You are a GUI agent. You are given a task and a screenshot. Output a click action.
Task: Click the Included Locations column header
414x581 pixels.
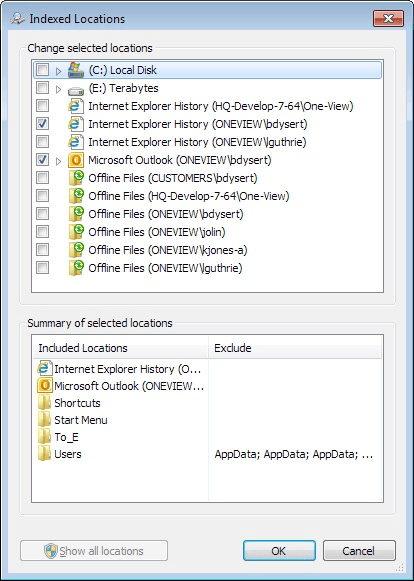click(121, 348)
